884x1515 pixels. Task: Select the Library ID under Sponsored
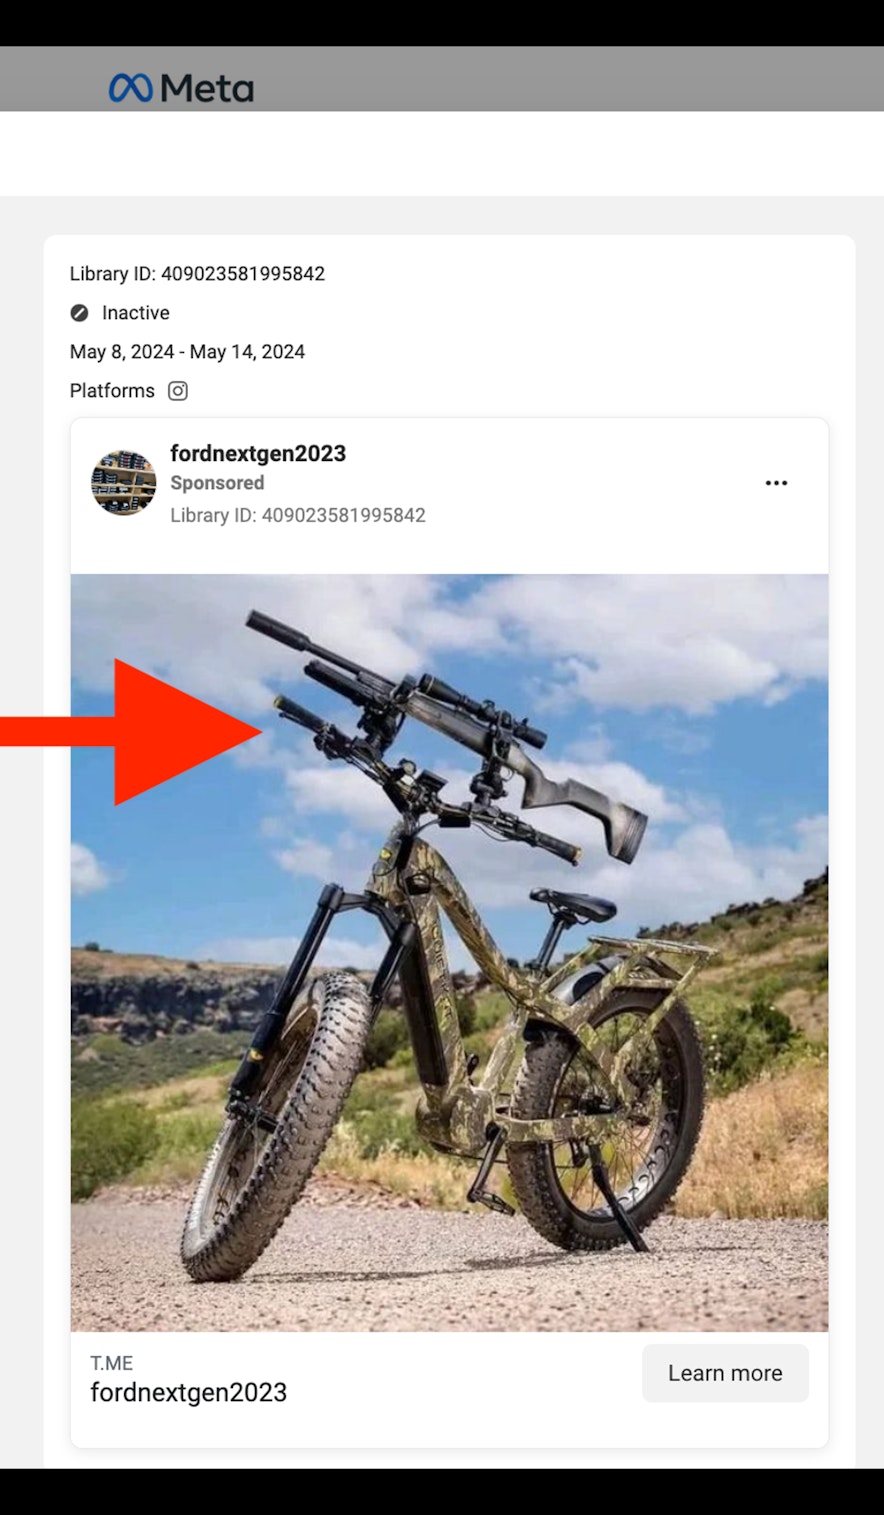click(x=297, y=515)
